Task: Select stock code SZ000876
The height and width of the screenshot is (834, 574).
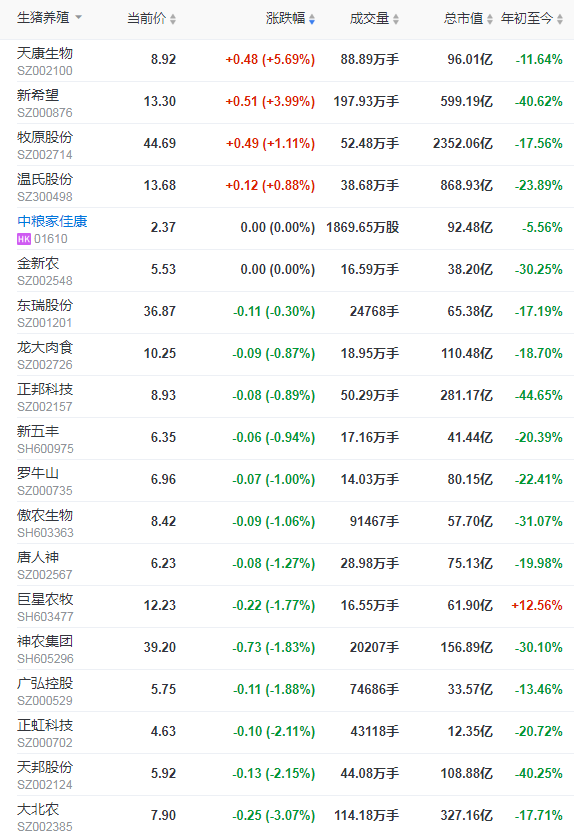Action: coord(45,113)
